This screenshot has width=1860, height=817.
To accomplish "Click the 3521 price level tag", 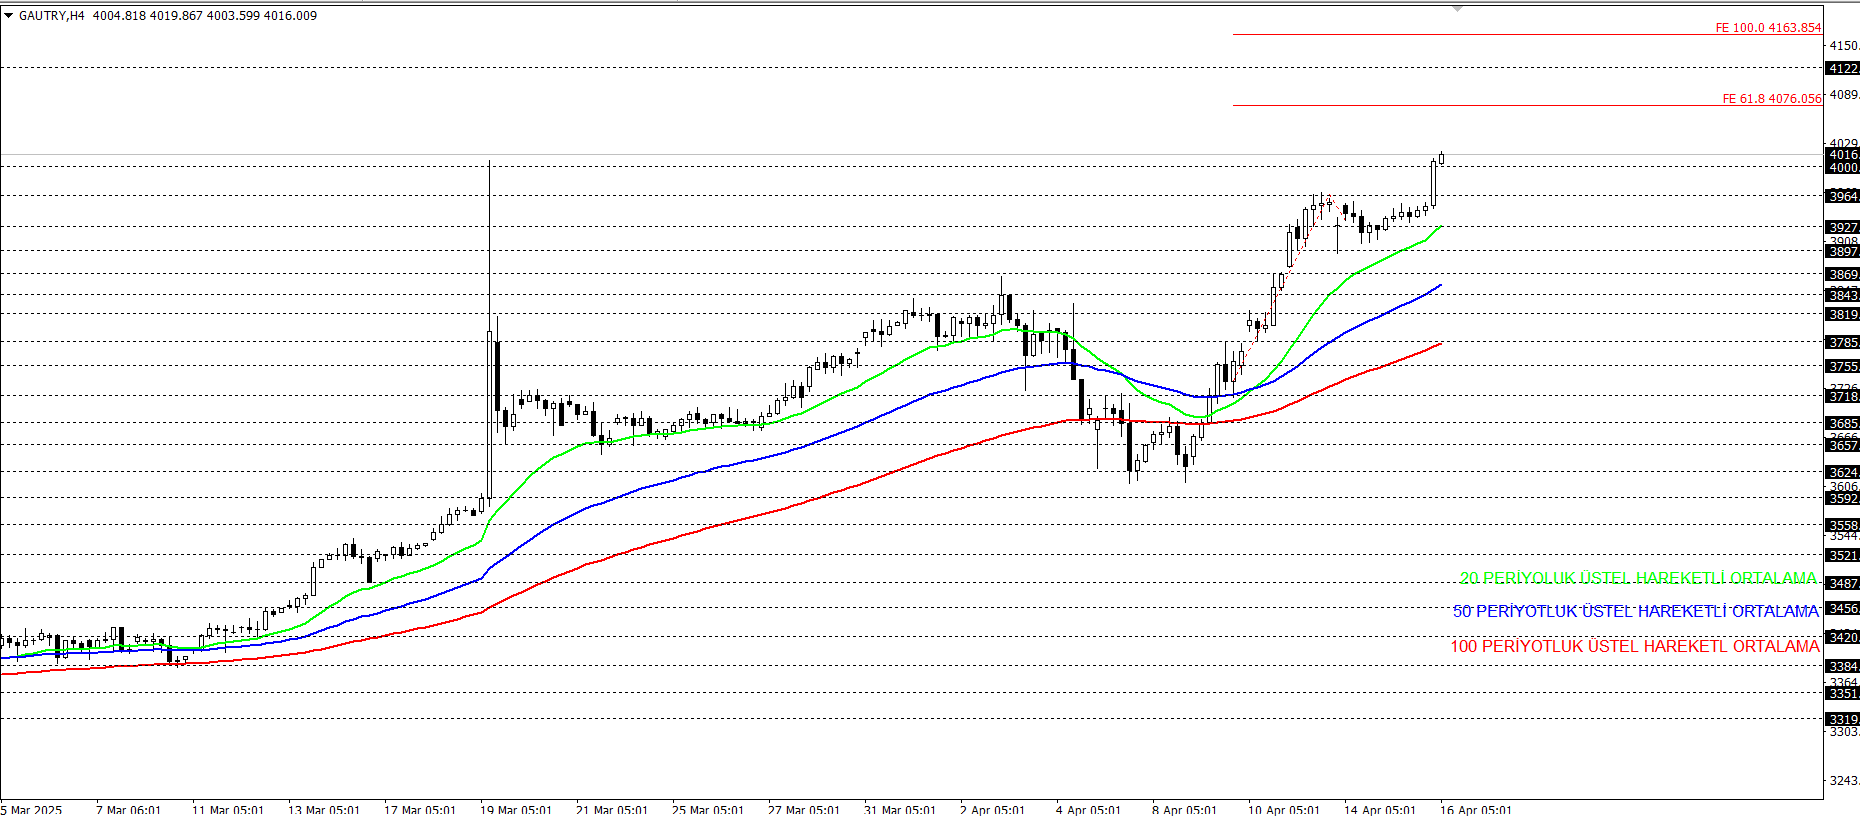I will (1843, 556).
